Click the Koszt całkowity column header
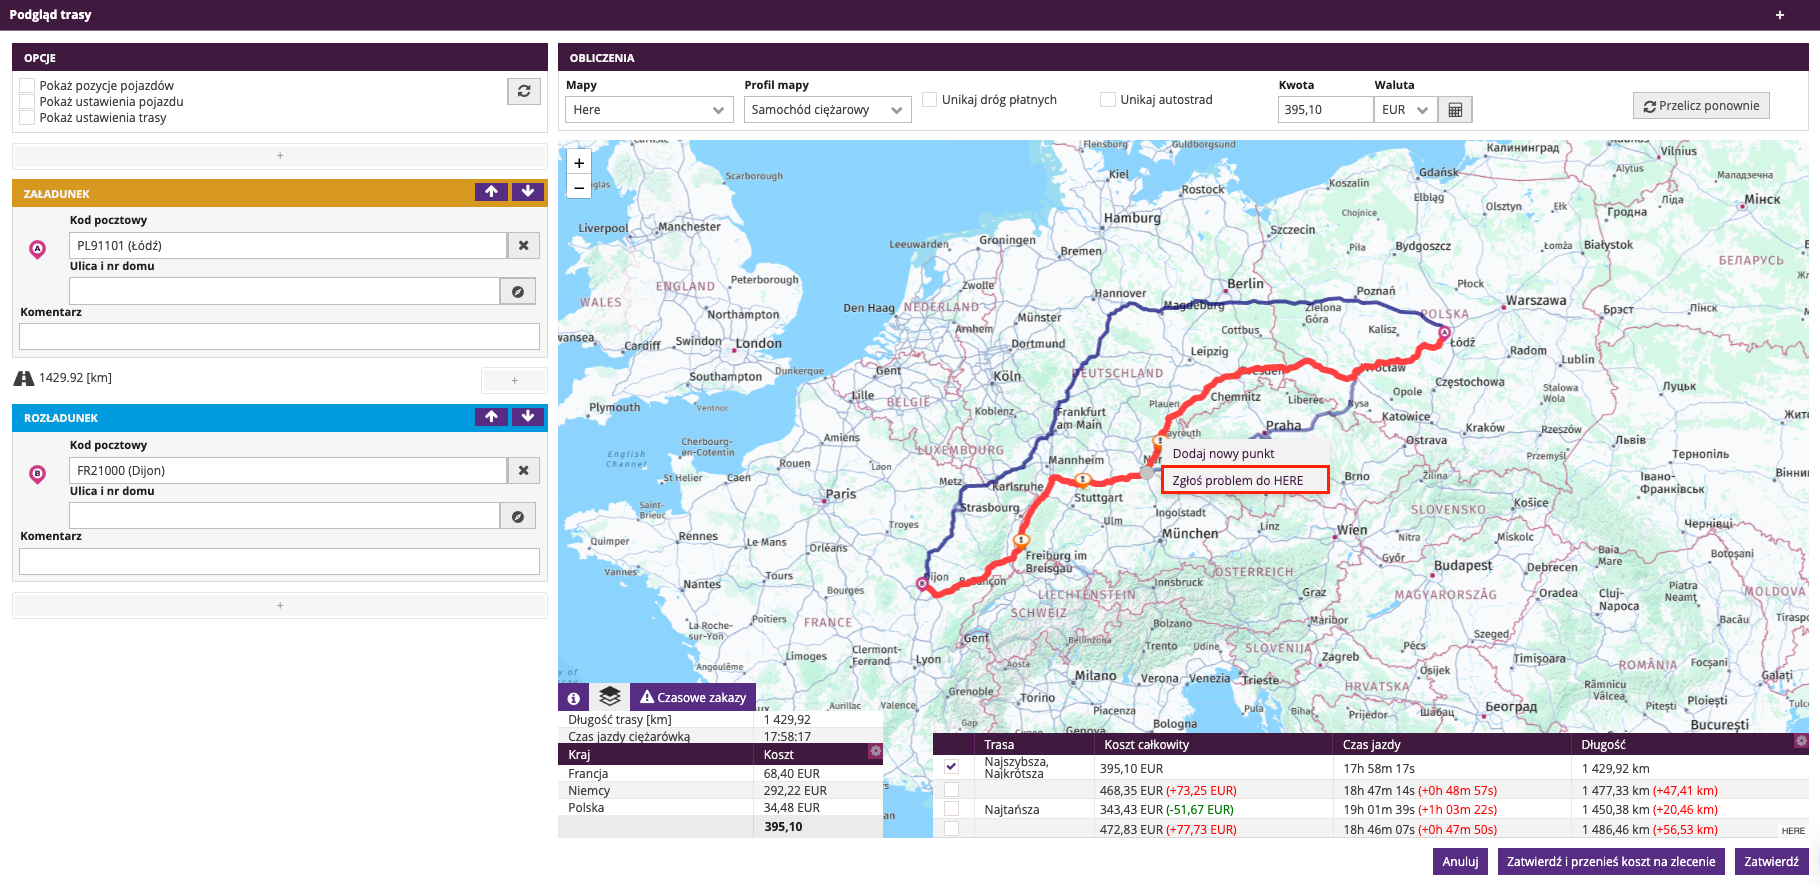The width and height of the screenshot is (1820, 886). click(x=1214, y=744)
